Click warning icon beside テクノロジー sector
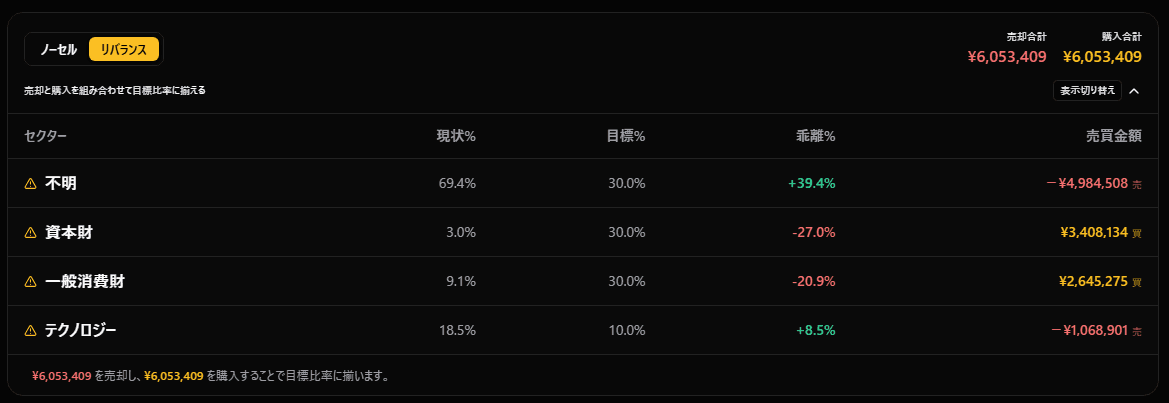1169x403 pixels. click(x=30, y=330)
